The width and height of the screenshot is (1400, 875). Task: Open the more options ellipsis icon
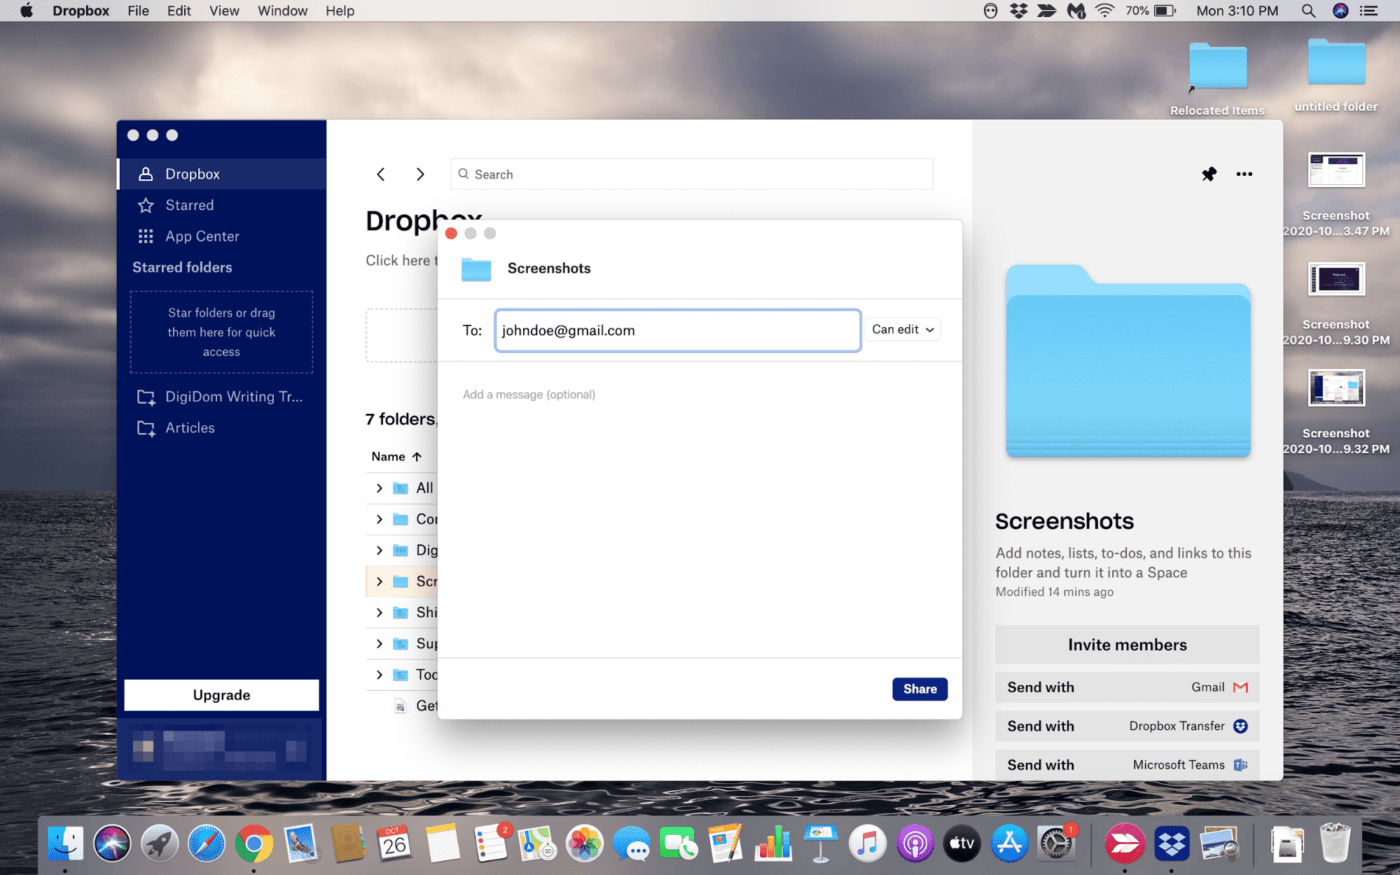pos(1244,173)
